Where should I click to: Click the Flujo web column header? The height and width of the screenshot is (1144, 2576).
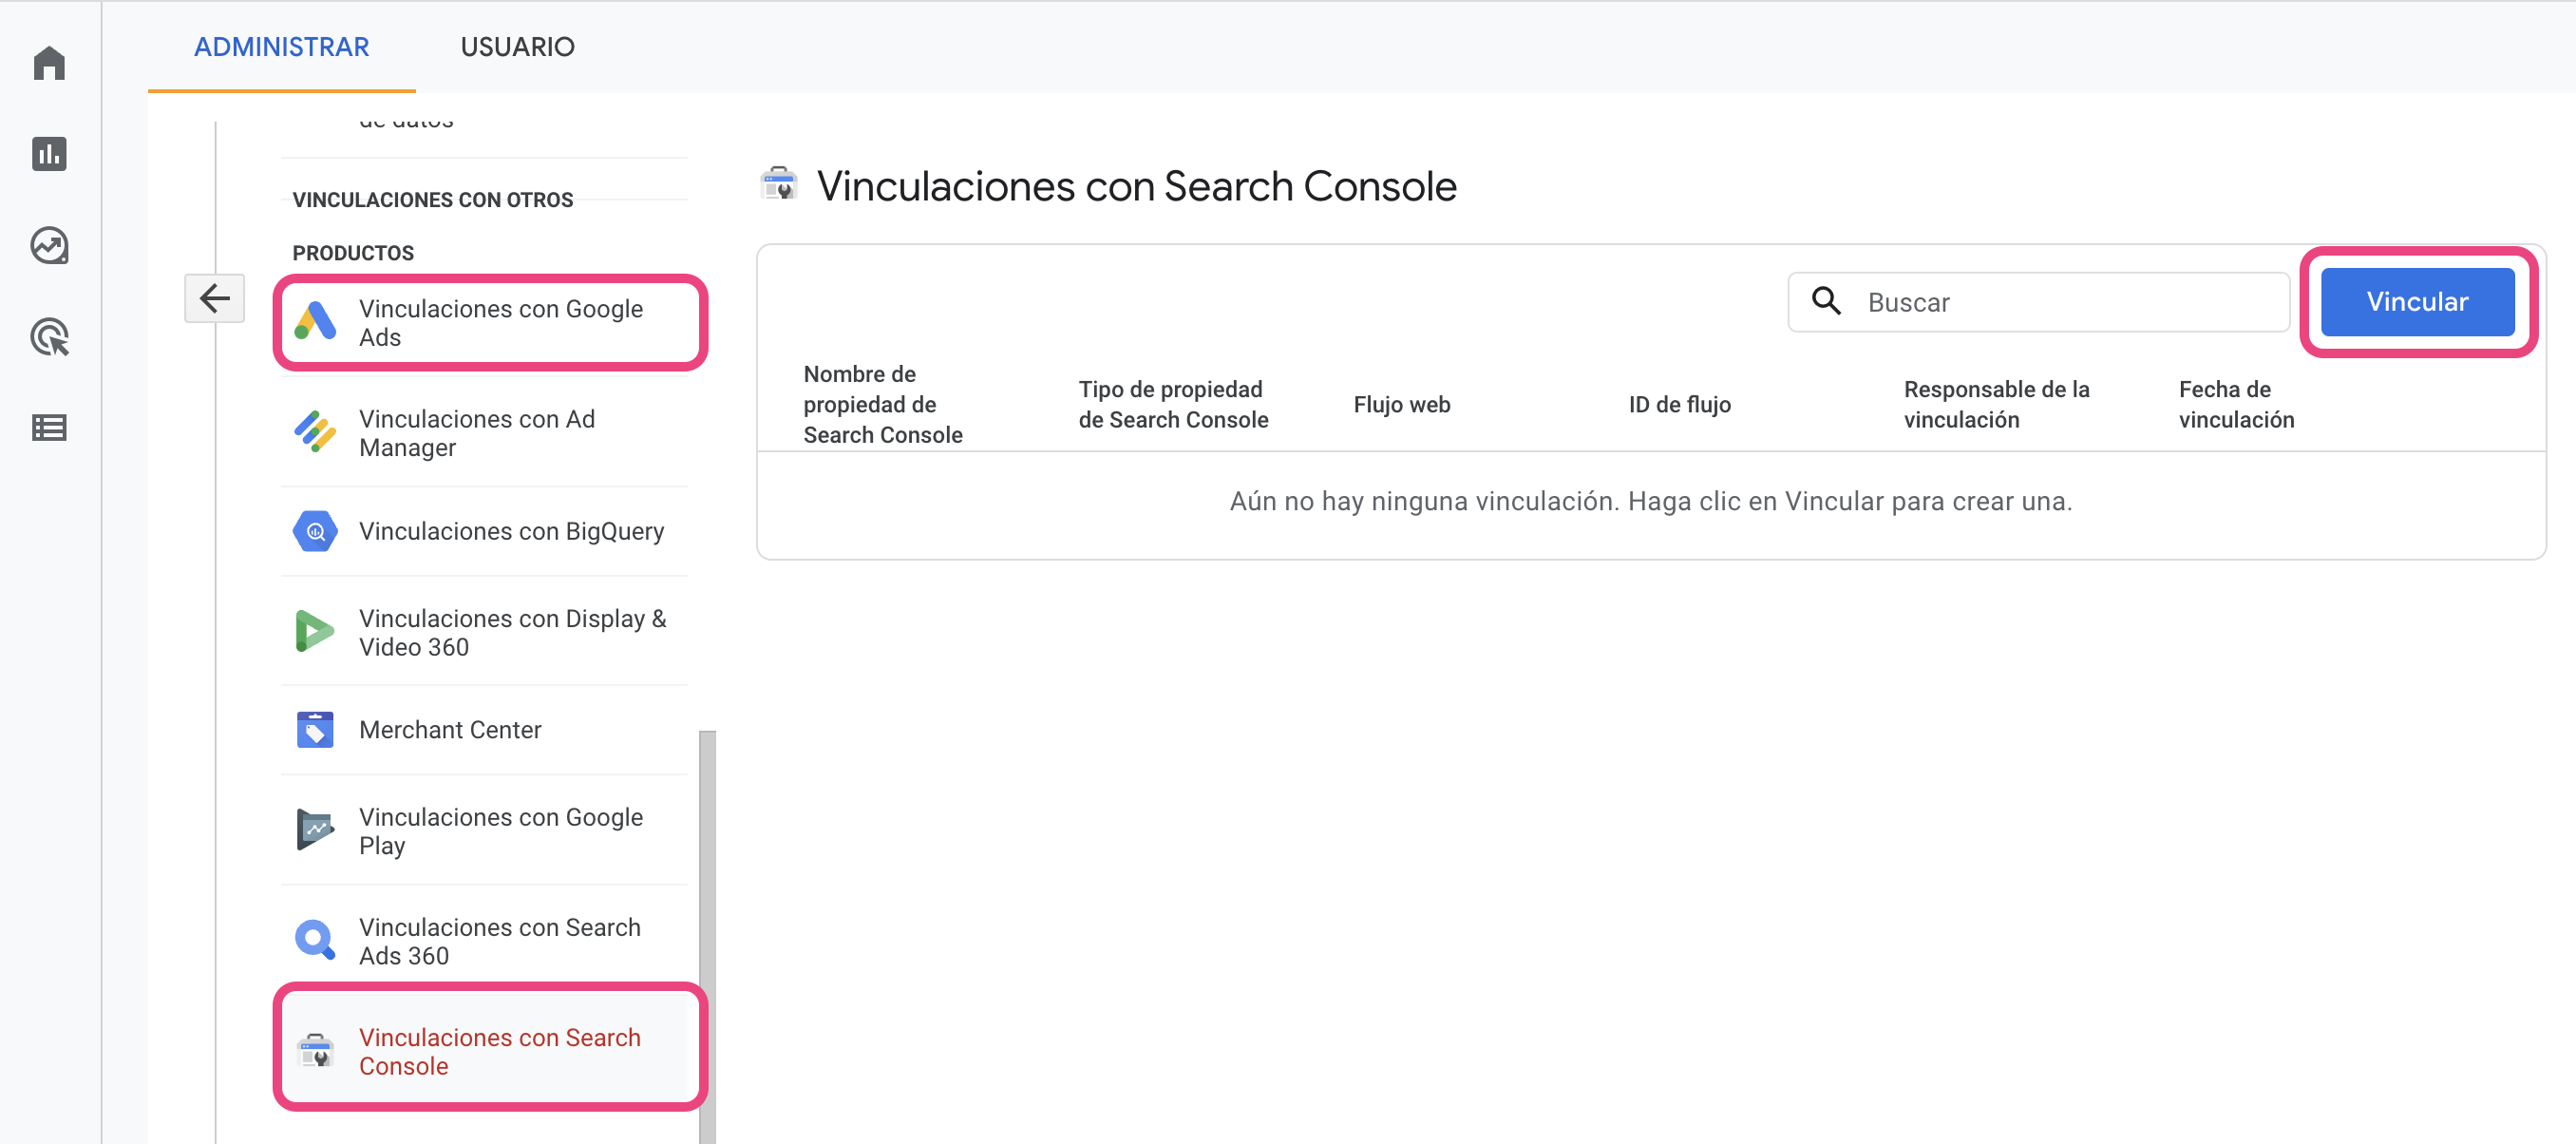[1401, 404]
